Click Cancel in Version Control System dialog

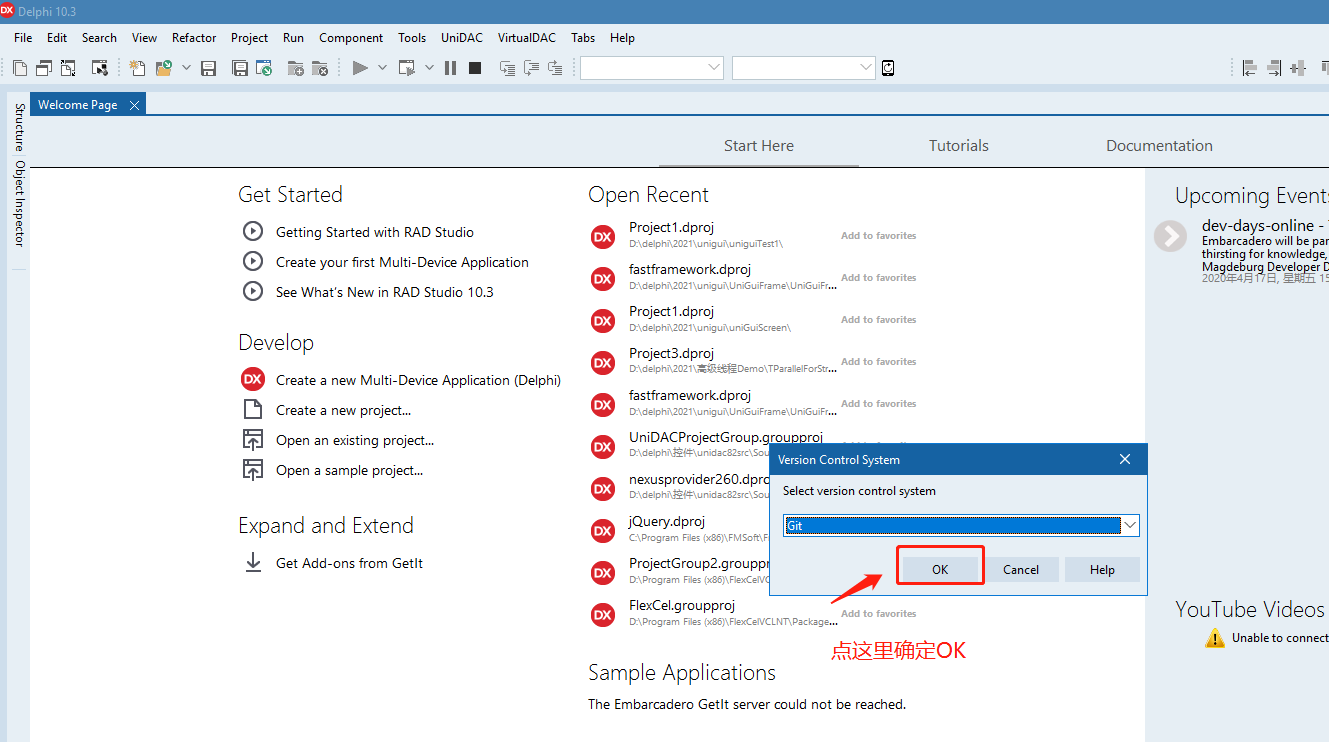click(1021, 569)
